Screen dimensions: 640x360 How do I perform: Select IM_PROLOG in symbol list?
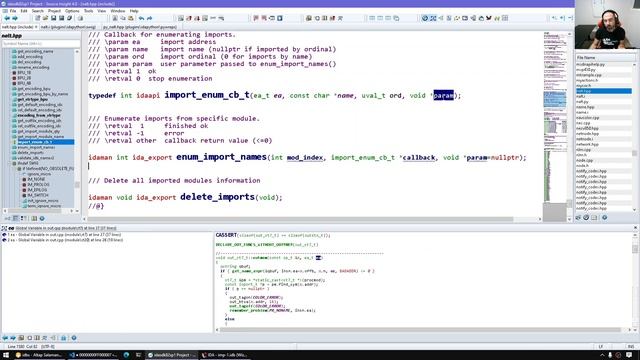point(38,184)
